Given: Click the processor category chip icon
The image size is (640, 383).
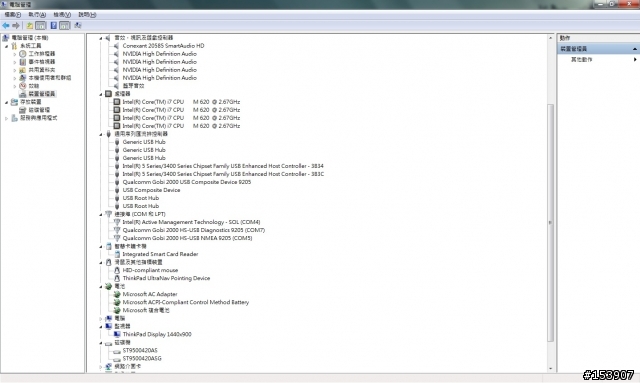Looking at the screenshot, I should point(108,94).
